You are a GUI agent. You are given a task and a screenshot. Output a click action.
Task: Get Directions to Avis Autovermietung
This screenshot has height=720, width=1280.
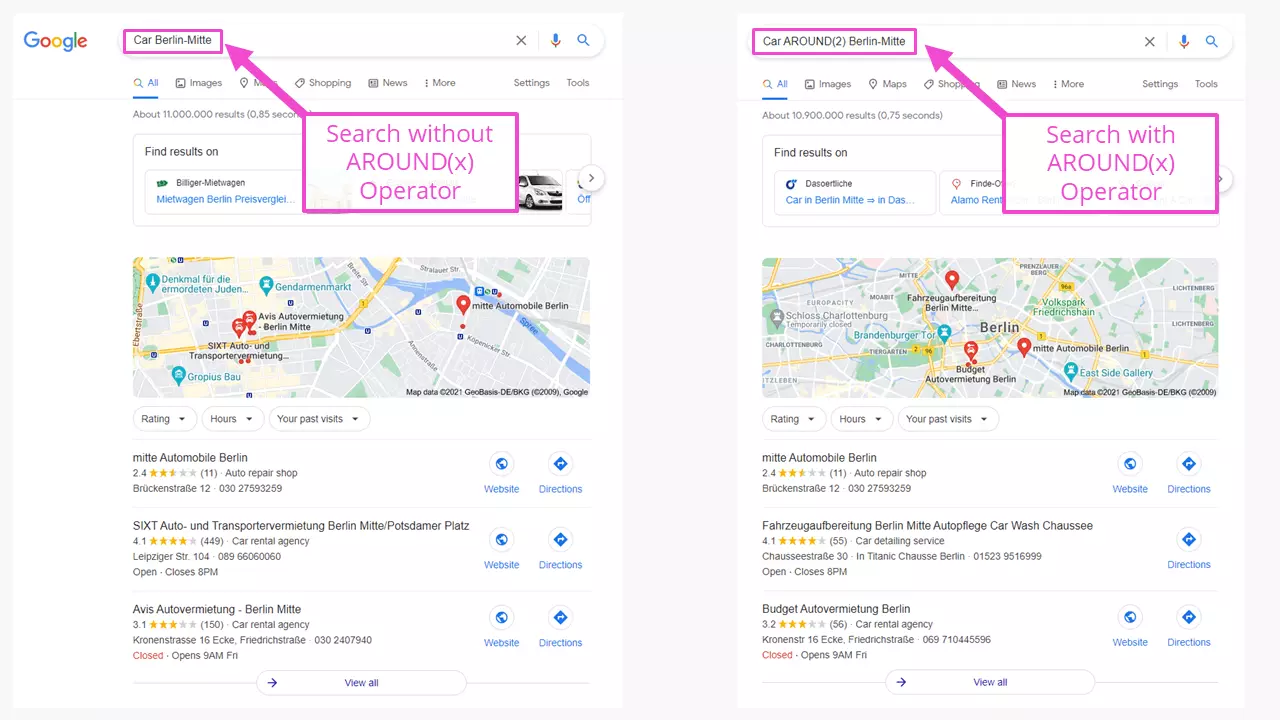560,626
